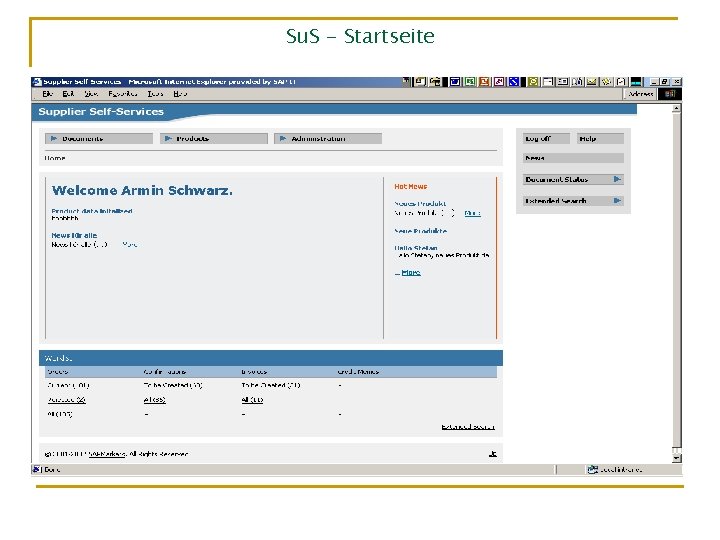This screenshot has width=720, height=540.
Task: Click the page icon beside Done in status bar
Action: point(36,469)
